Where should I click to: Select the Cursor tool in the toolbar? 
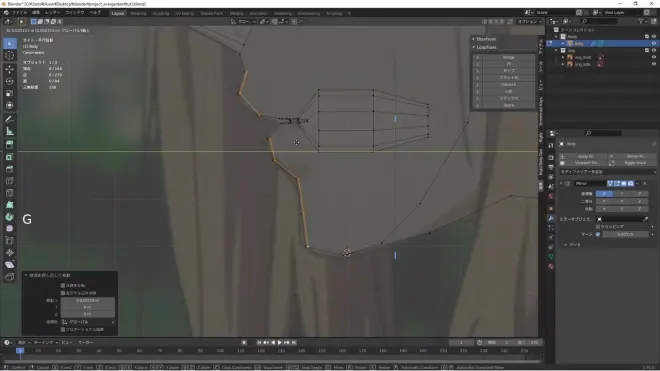click(10, 56)
